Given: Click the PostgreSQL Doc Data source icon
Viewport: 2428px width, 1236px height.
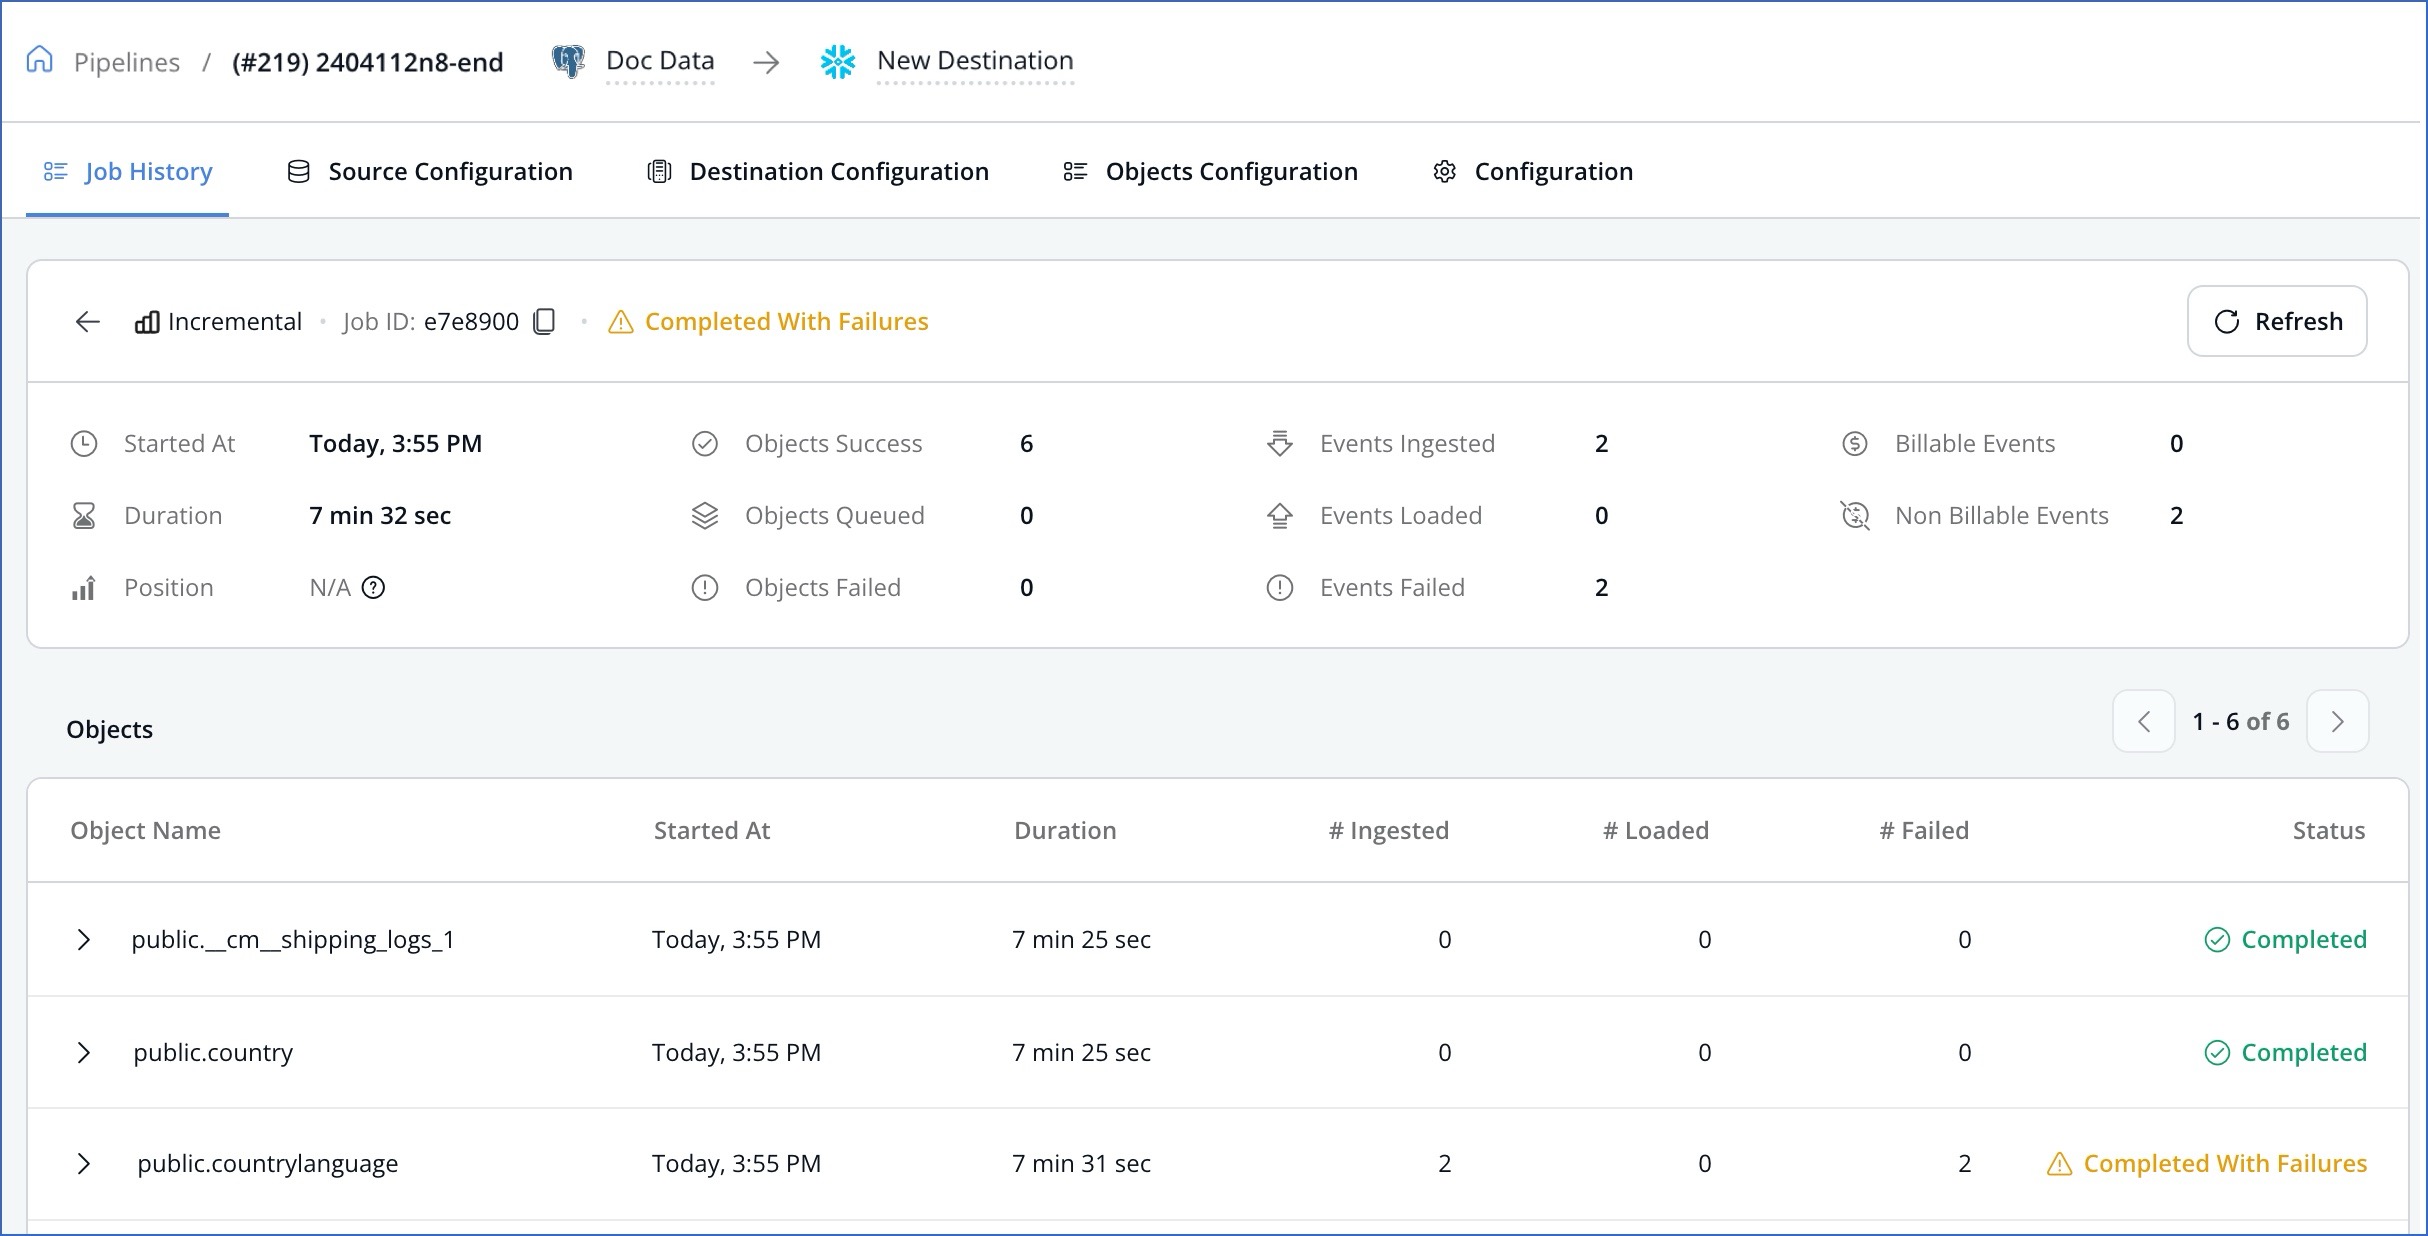Looking at the screenshot, I should pos(568,61).
